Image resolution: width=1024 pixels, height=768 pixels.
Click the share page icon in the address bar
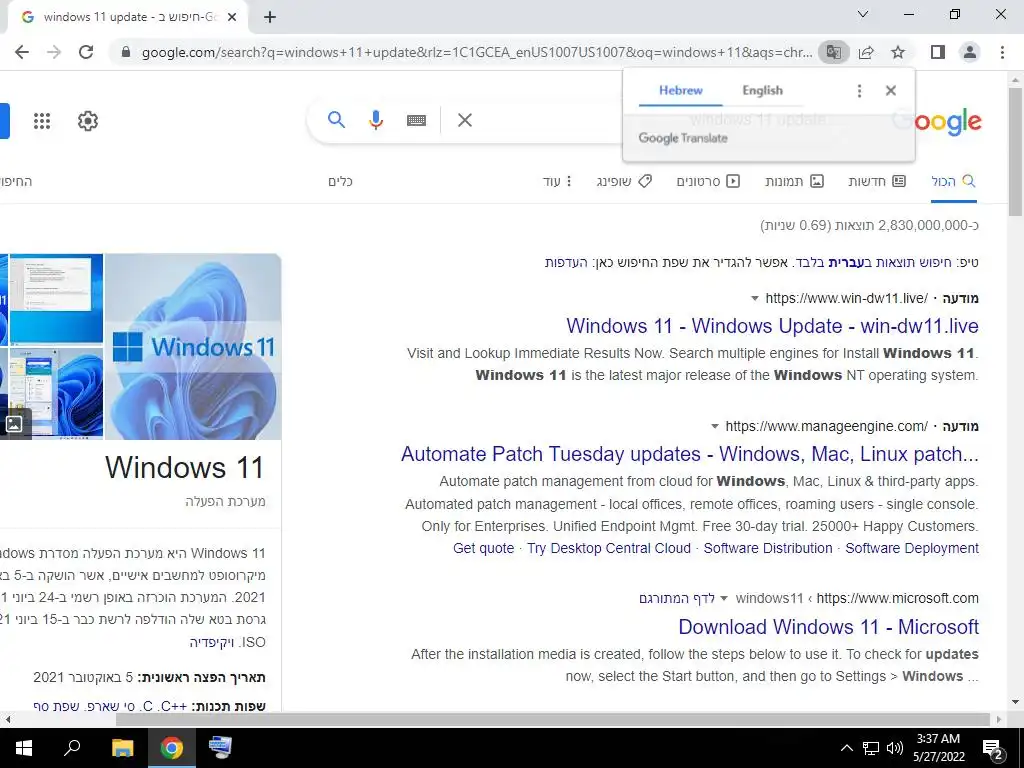pyautogui.click(x=866, y=52)
